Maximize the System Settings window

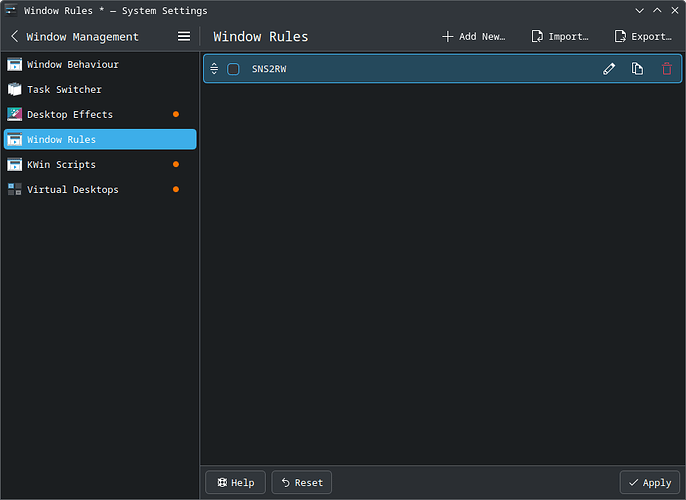(657, 10)
